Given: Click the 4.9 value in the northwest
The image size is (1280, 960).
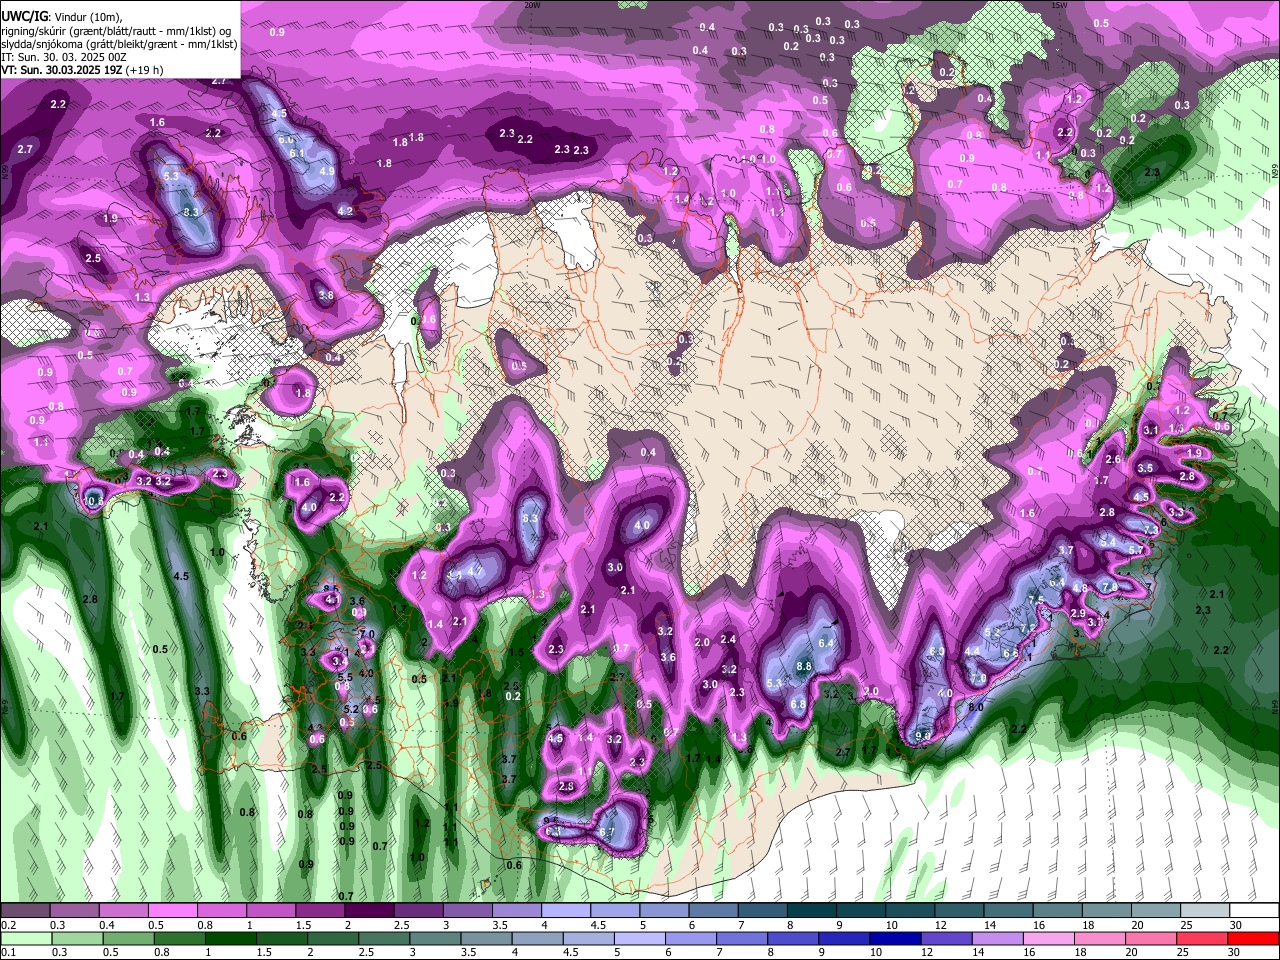Looking at the screenshot, I should click(x=327, y=171).
